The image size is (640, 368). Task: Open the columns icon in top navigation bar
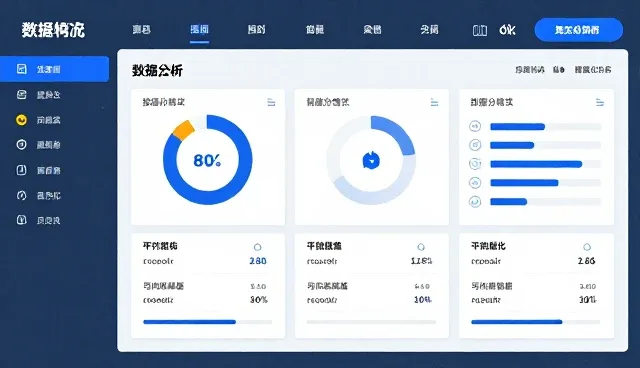pyautogui.click(x=480, y=30)
